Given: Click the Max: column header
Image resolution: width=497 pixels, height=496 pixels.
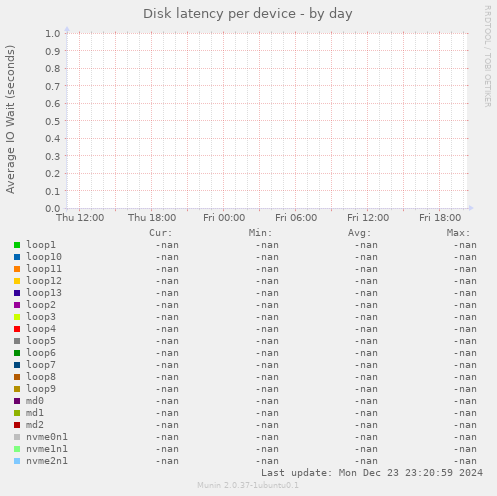Looking at the screenshot, I should pyautogui.click(x=459, y=233).
